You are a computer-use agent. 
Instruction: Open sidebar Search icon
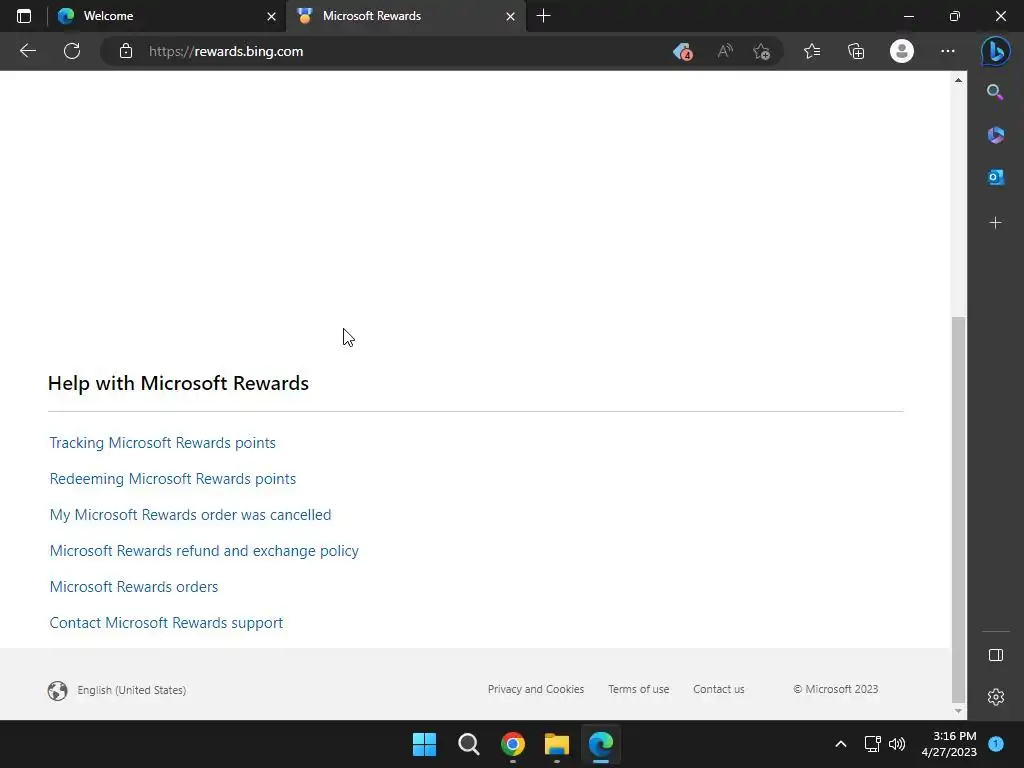[x=995, y=92]
